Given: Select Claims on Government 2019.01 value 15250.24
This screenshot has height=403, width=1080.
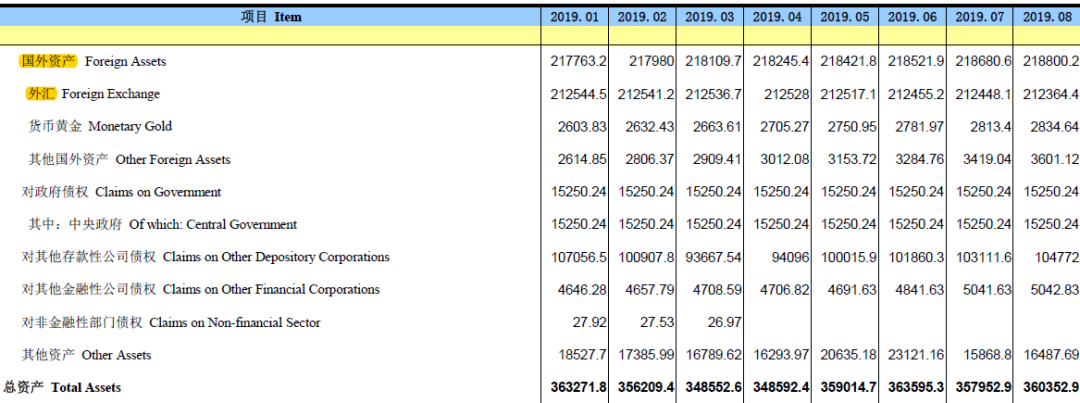Looking at the screenshot, I should pos(579,192).
